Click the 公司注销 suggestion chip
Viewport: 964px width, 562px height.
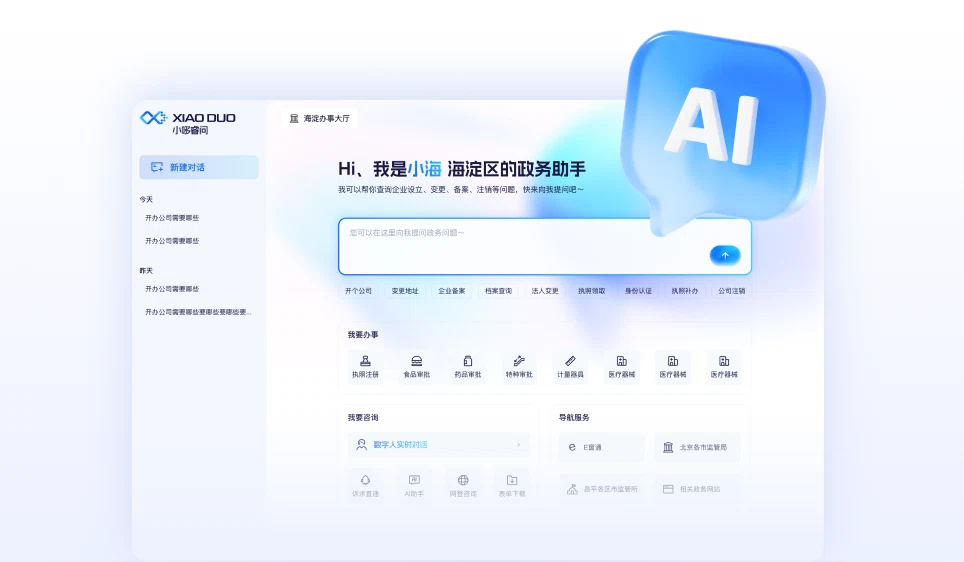pos(731,291)
